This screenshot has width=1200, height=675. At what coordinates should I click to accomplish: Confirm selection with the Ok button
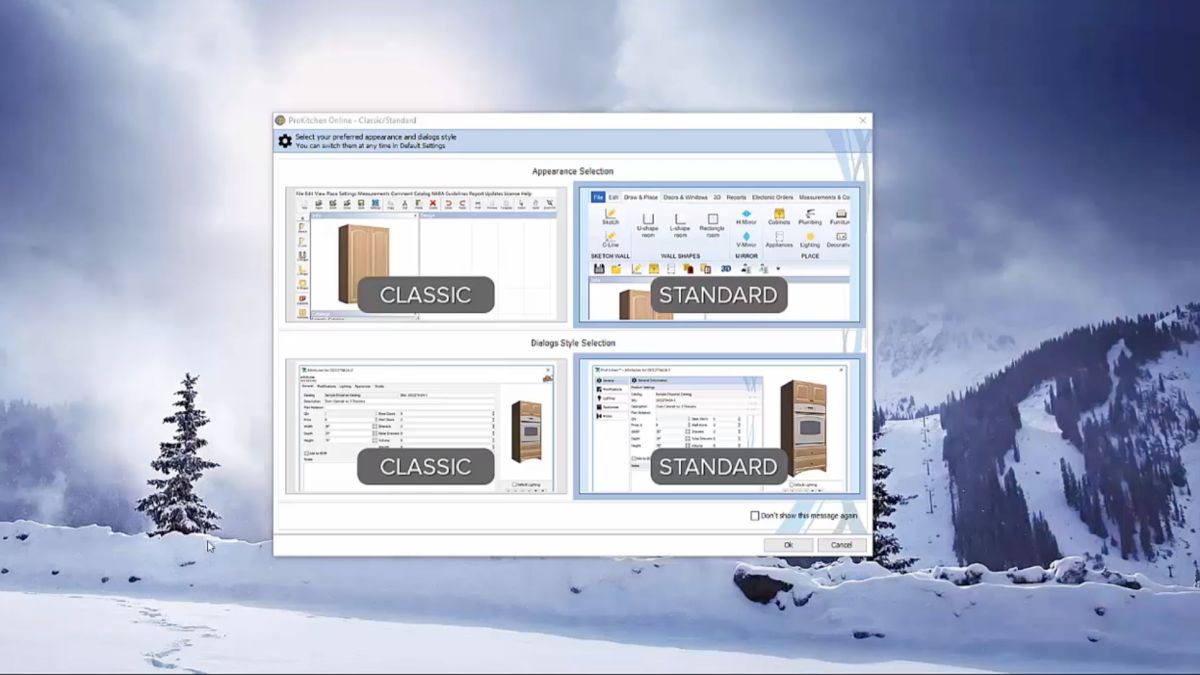788,545
